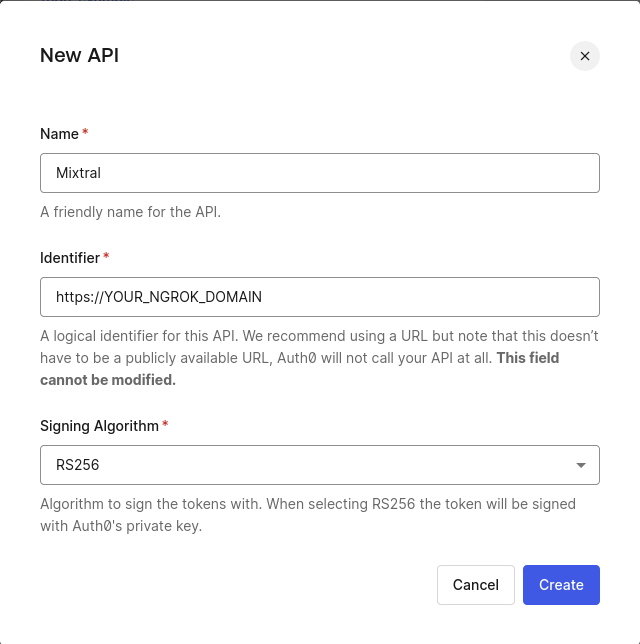Click the required asterisk next to Identifier
The image size is (640, 644).
(x=106, y=257)
